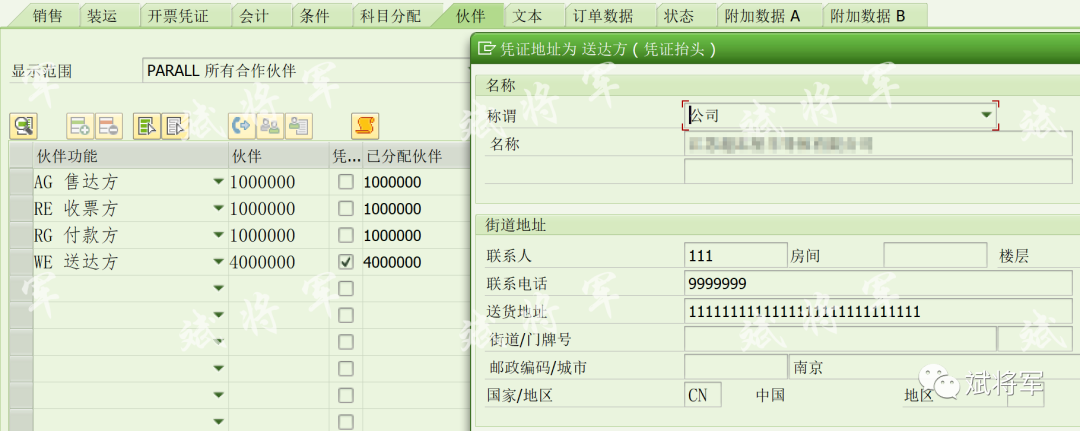Switch to the 订单数据 tab

coord(603,17)
